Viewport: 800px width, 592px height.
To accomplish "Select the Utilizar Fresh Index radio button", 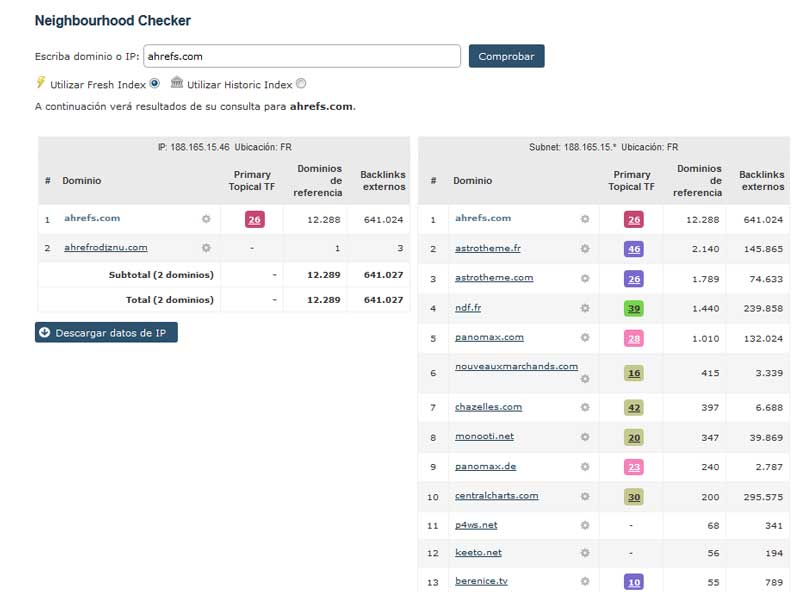I will coord(155,84).
